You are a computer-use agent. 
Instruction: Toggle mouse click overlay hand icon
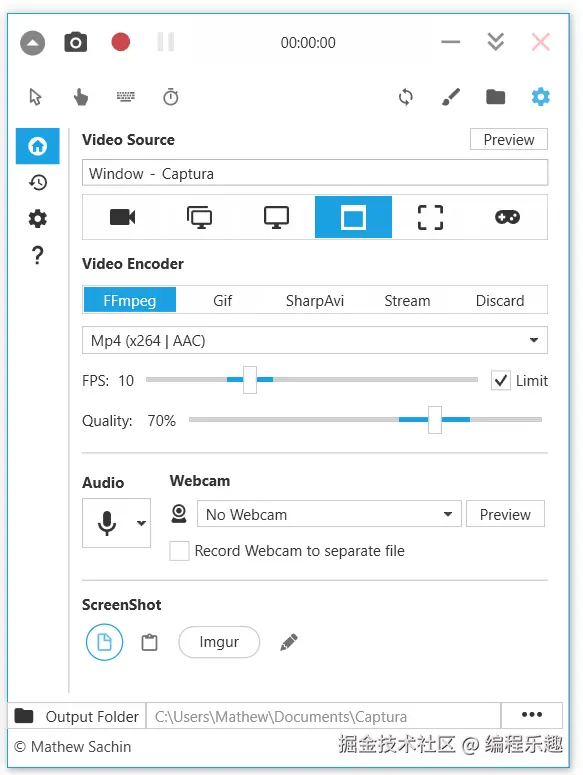click(81, 97)
